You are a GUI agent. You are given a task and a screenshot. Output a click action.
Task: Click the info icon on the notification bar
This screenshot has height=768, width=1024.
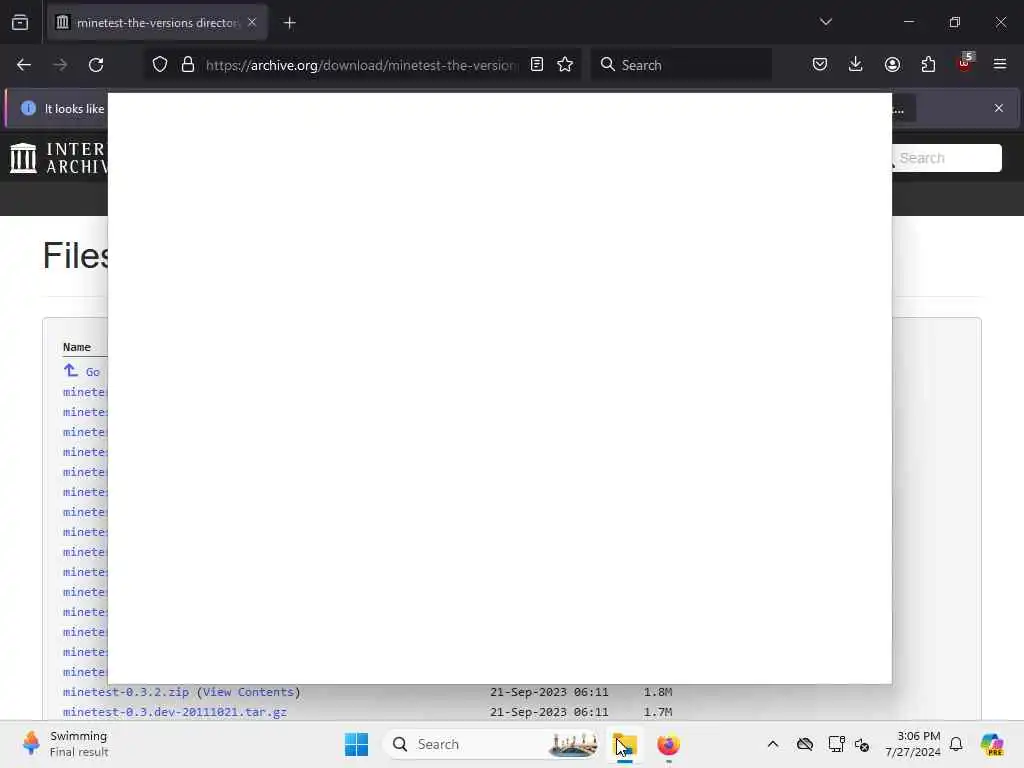pos(28,108)
